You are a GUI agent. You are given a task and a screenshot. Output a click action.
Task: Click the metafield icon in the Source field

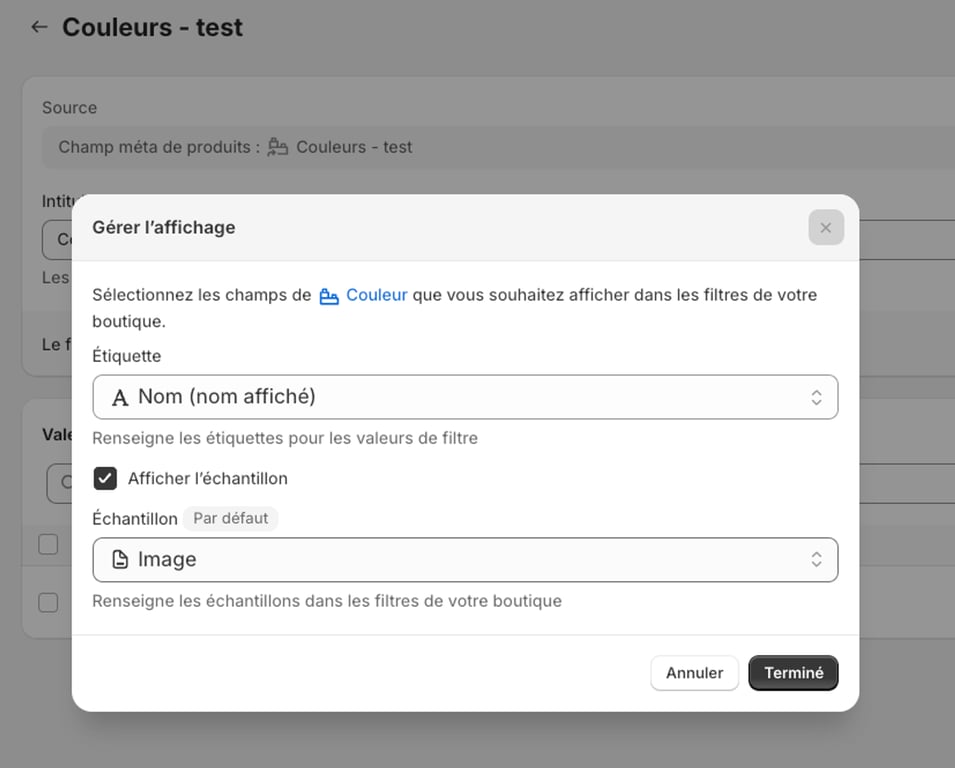(277, 147)
